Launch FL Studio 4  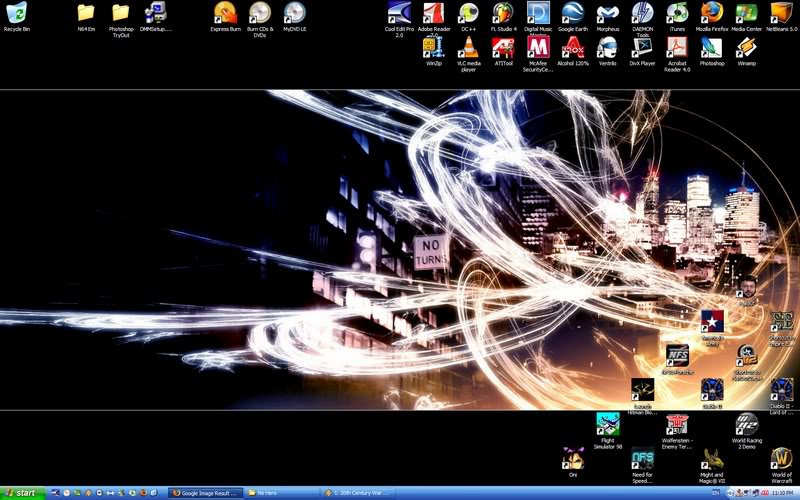pos(503,17)
